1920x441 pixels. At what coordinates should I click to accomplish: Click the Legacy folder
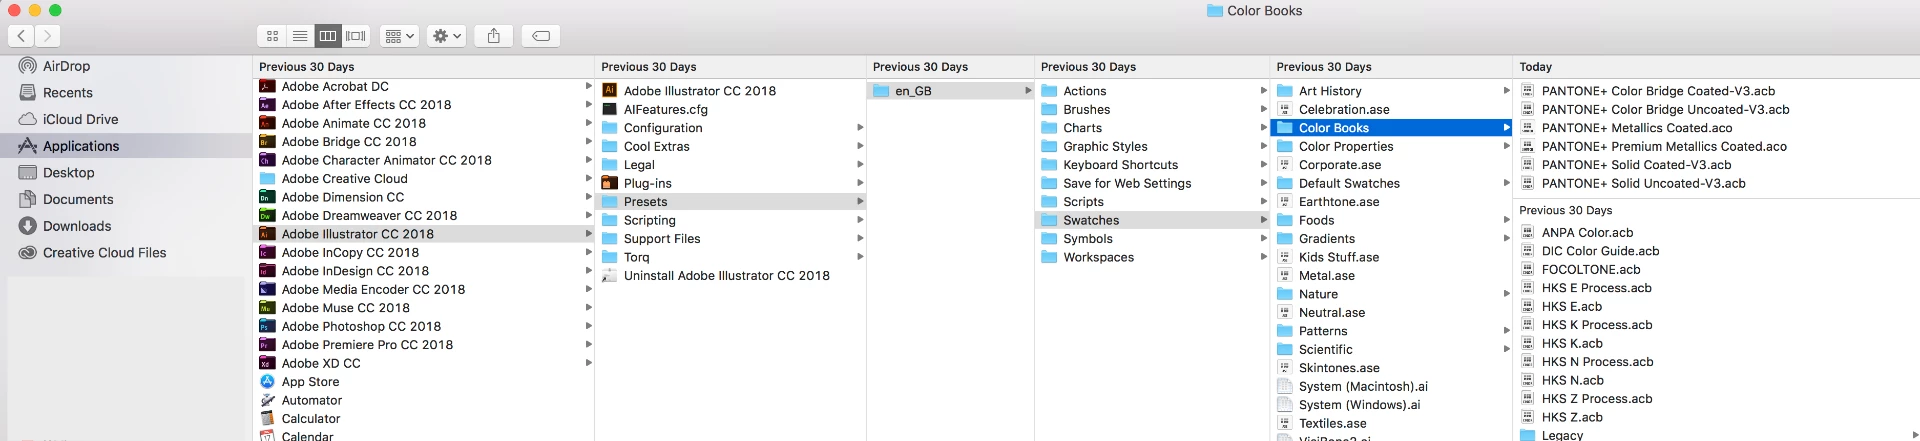[1562, 435]
